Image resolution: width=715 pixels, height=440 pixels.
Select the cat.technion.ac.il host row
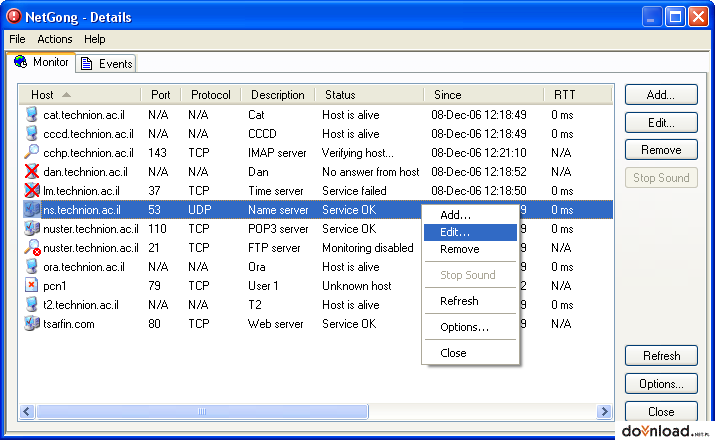(317, 114)
